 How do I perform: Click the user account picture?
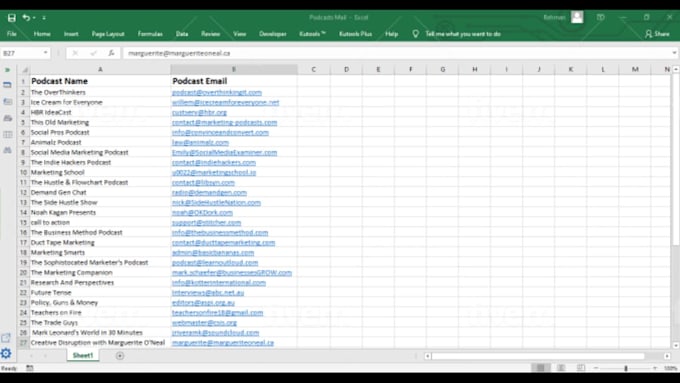pyautogui.click(x=577, y=17)
